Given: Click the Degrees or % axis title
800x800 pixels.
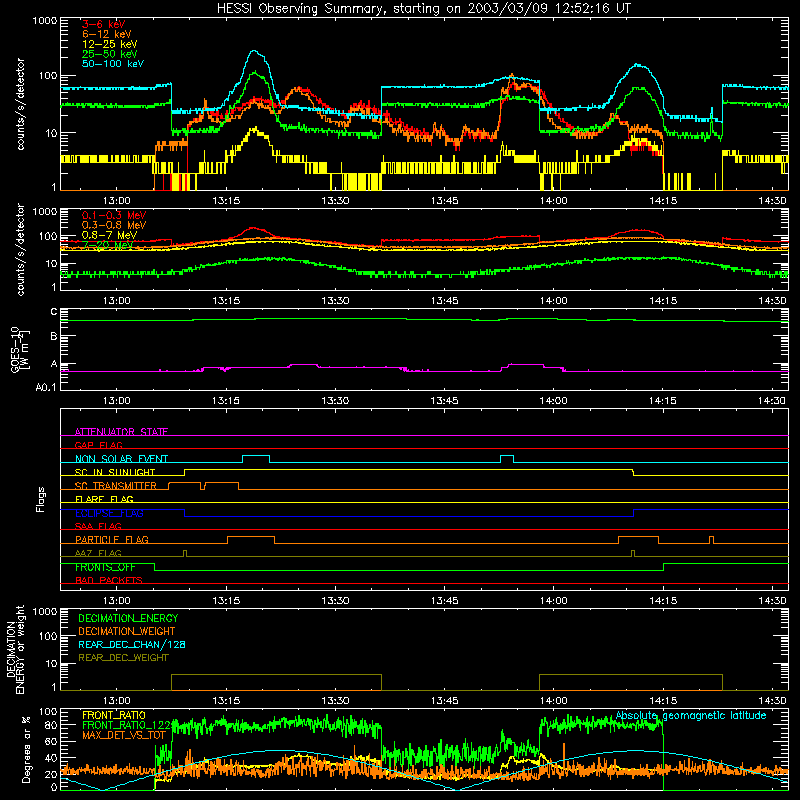Looking at the screenshot, I should point(27,749).
